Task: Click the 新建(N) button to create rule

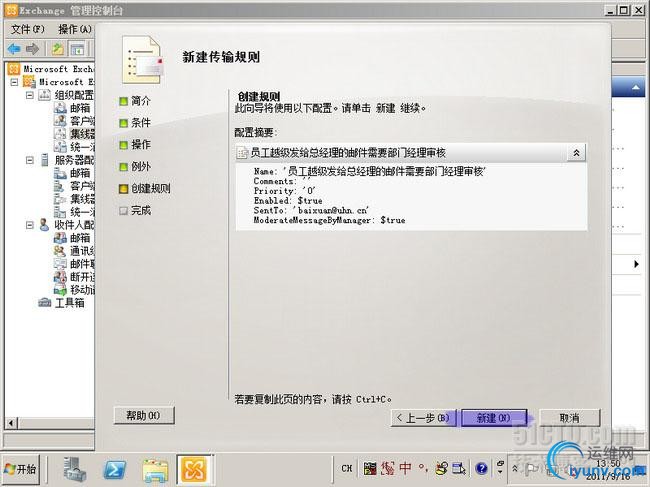Action: pos(494,418)
